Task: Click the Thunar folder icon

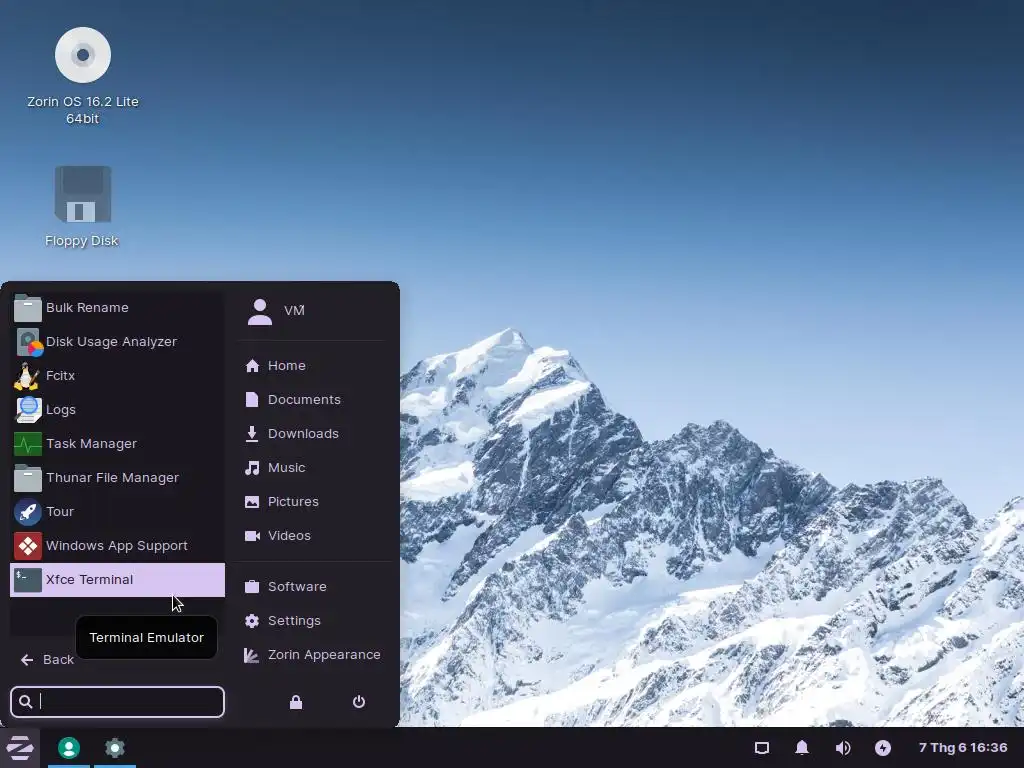Action: [27, 478]
